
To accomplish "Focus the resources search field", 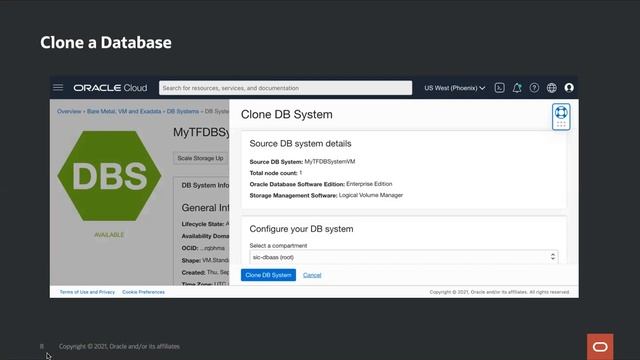I will click(x=285, y=88).
